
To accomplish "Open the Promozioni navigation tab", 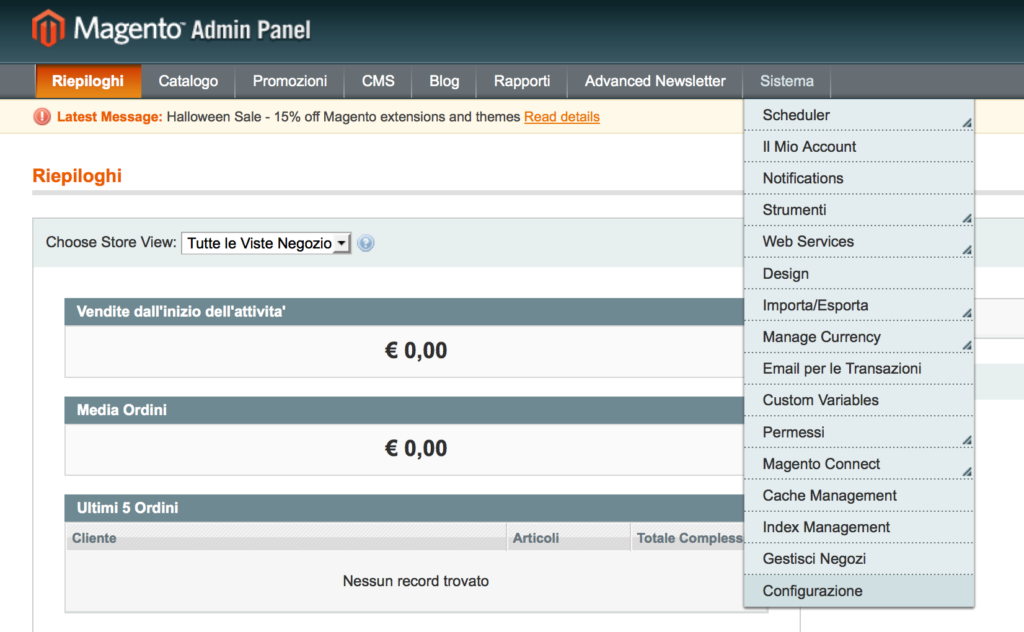I will [x=289, y=81].
